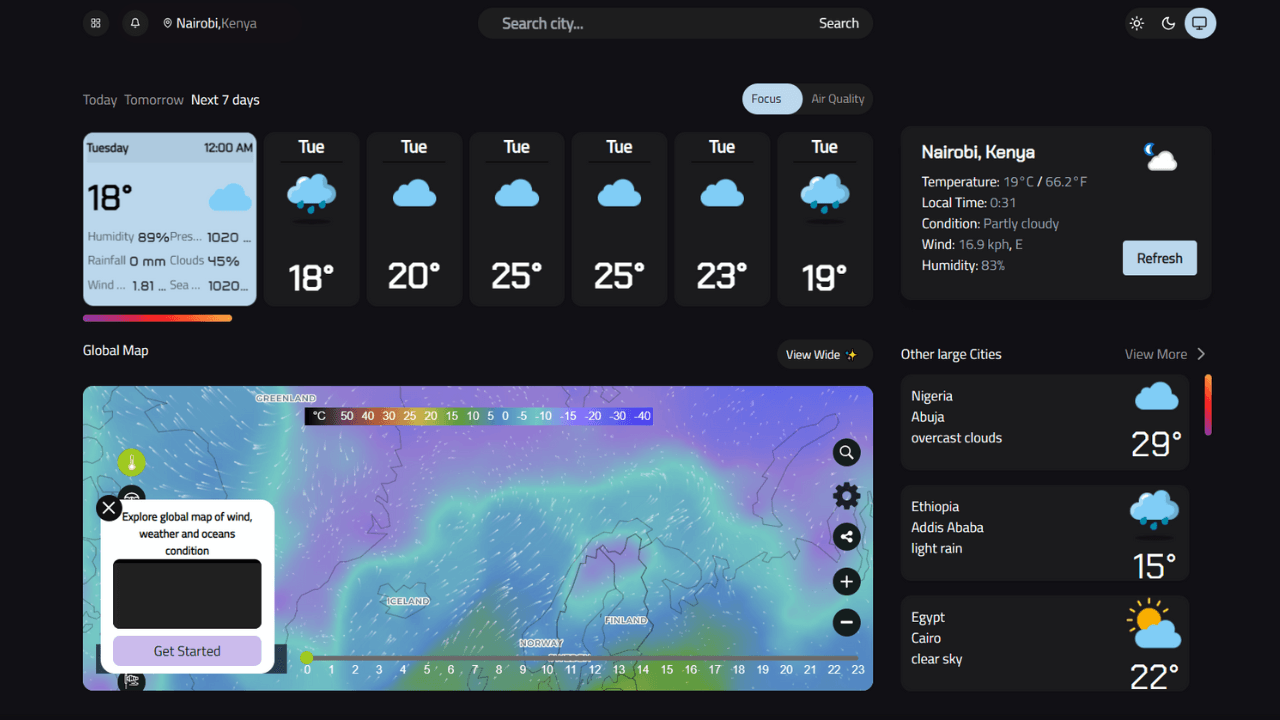This screenshot has width=1280, height=720.
Task: Switch to light theme sun icon
Action: [x=1137, y=23]
